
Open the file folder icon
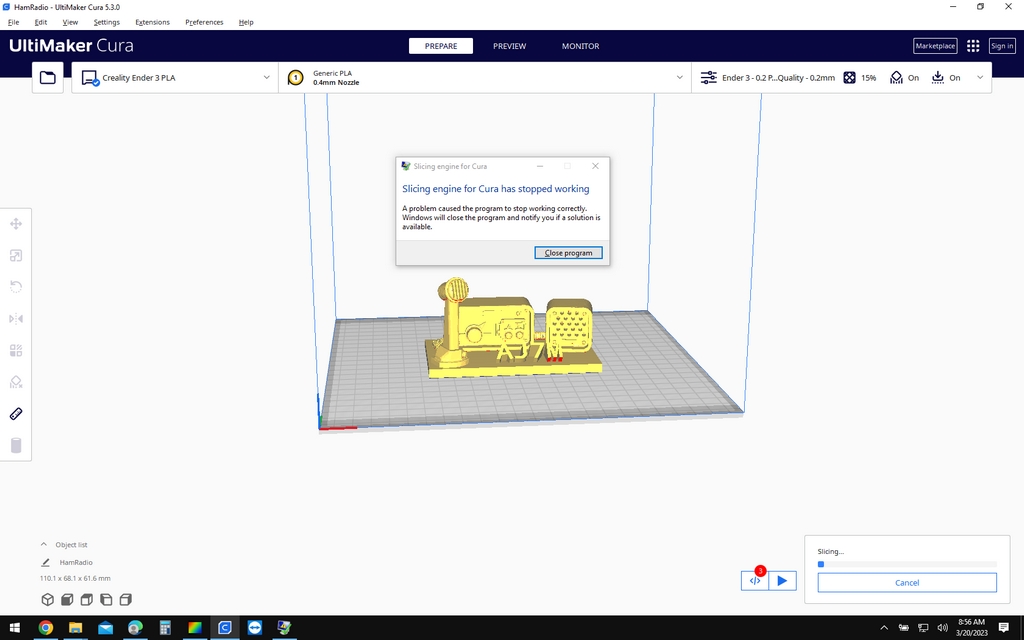coord(48,78)
